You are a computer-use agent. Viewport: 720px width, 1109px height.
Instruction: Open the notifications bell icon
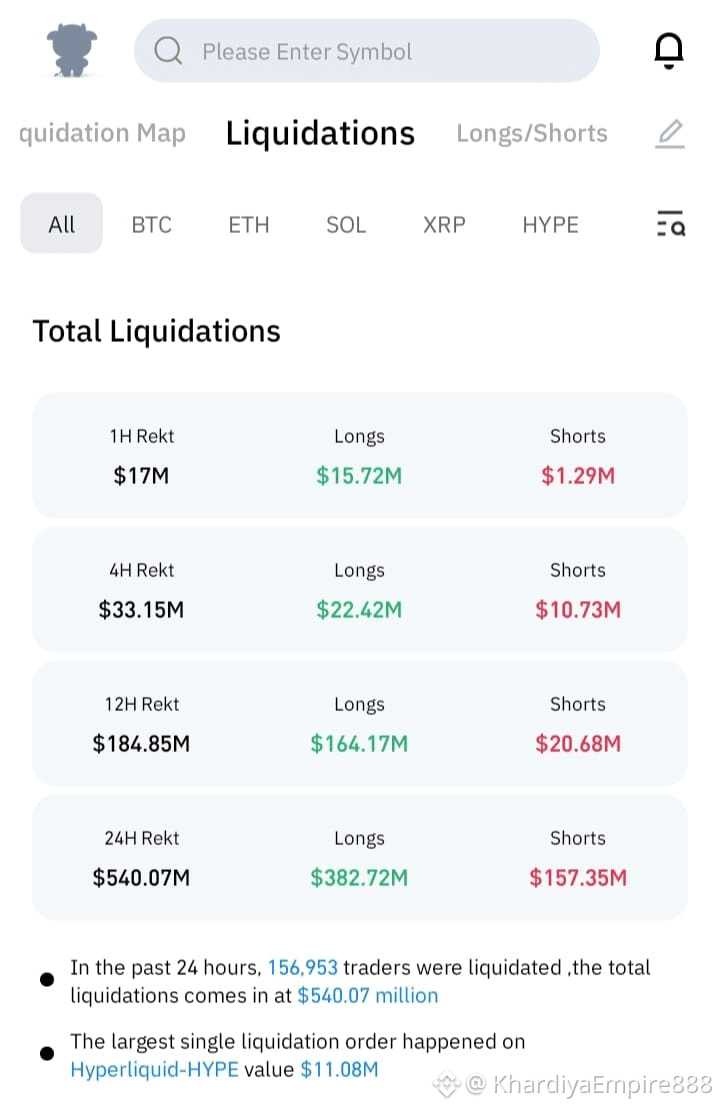pos(668,50)
